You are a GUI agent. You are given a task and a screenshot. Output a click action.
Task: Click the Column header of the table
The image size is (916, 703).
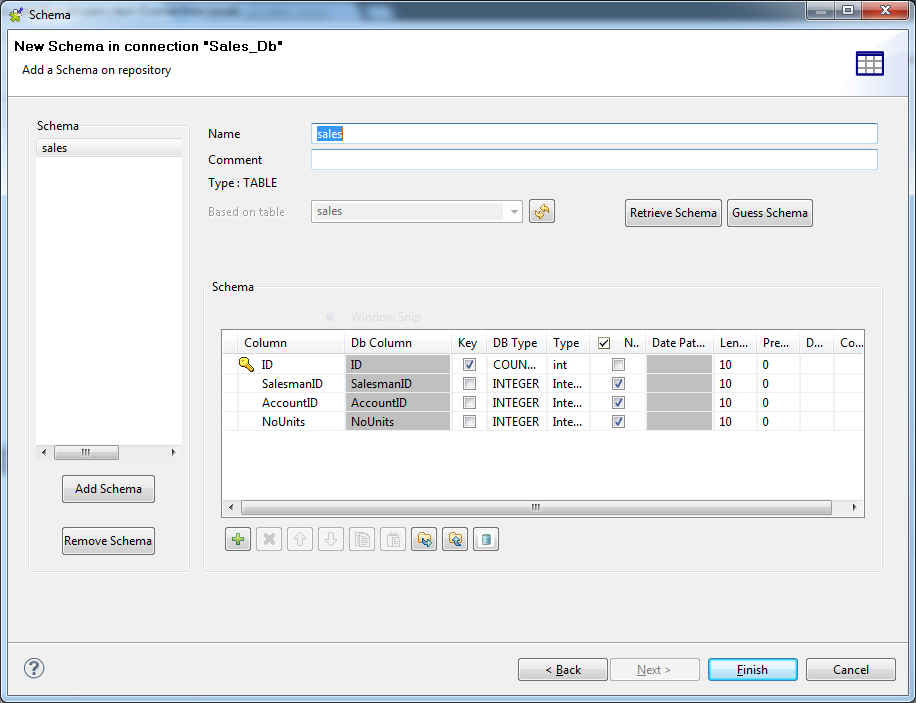tap(292, 343)
